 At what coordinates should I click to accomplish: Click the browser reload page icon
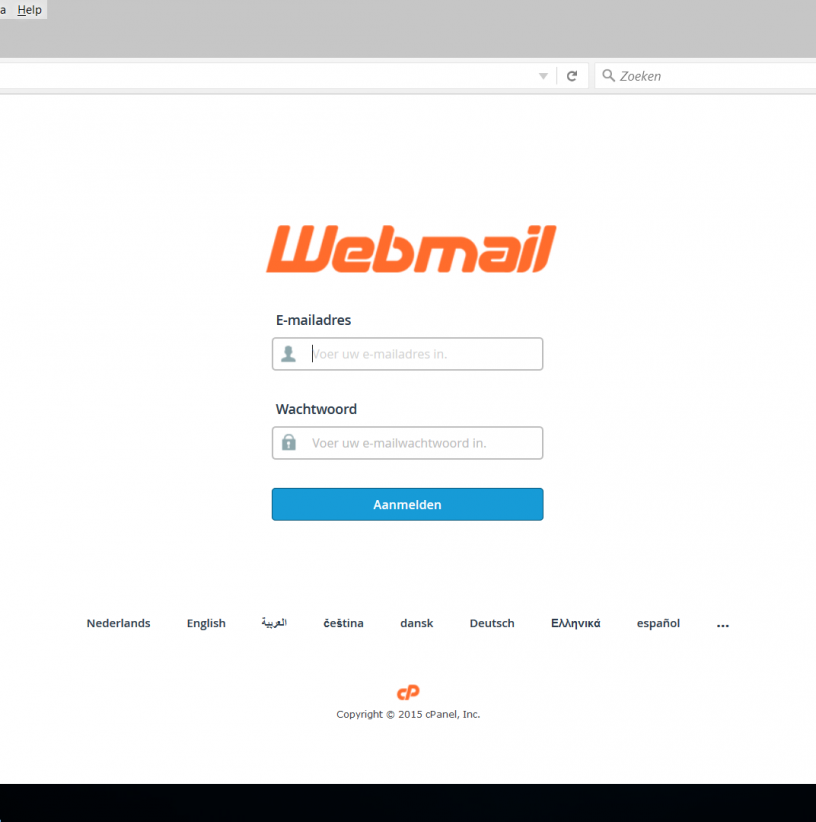click(x=572, y=76)
